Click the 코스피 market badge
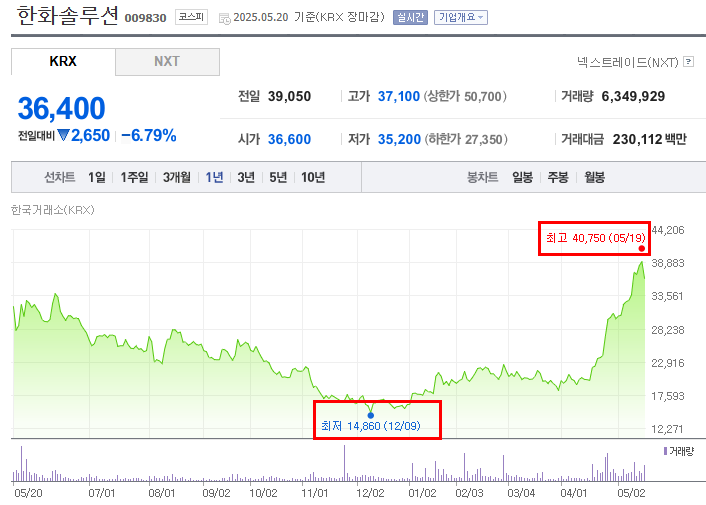This screenshot has height=505, width=706. click(191, 17)
